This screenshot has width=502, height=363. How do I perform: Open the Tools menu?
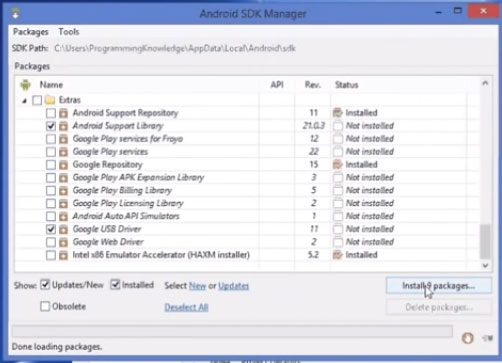[69, 32]
